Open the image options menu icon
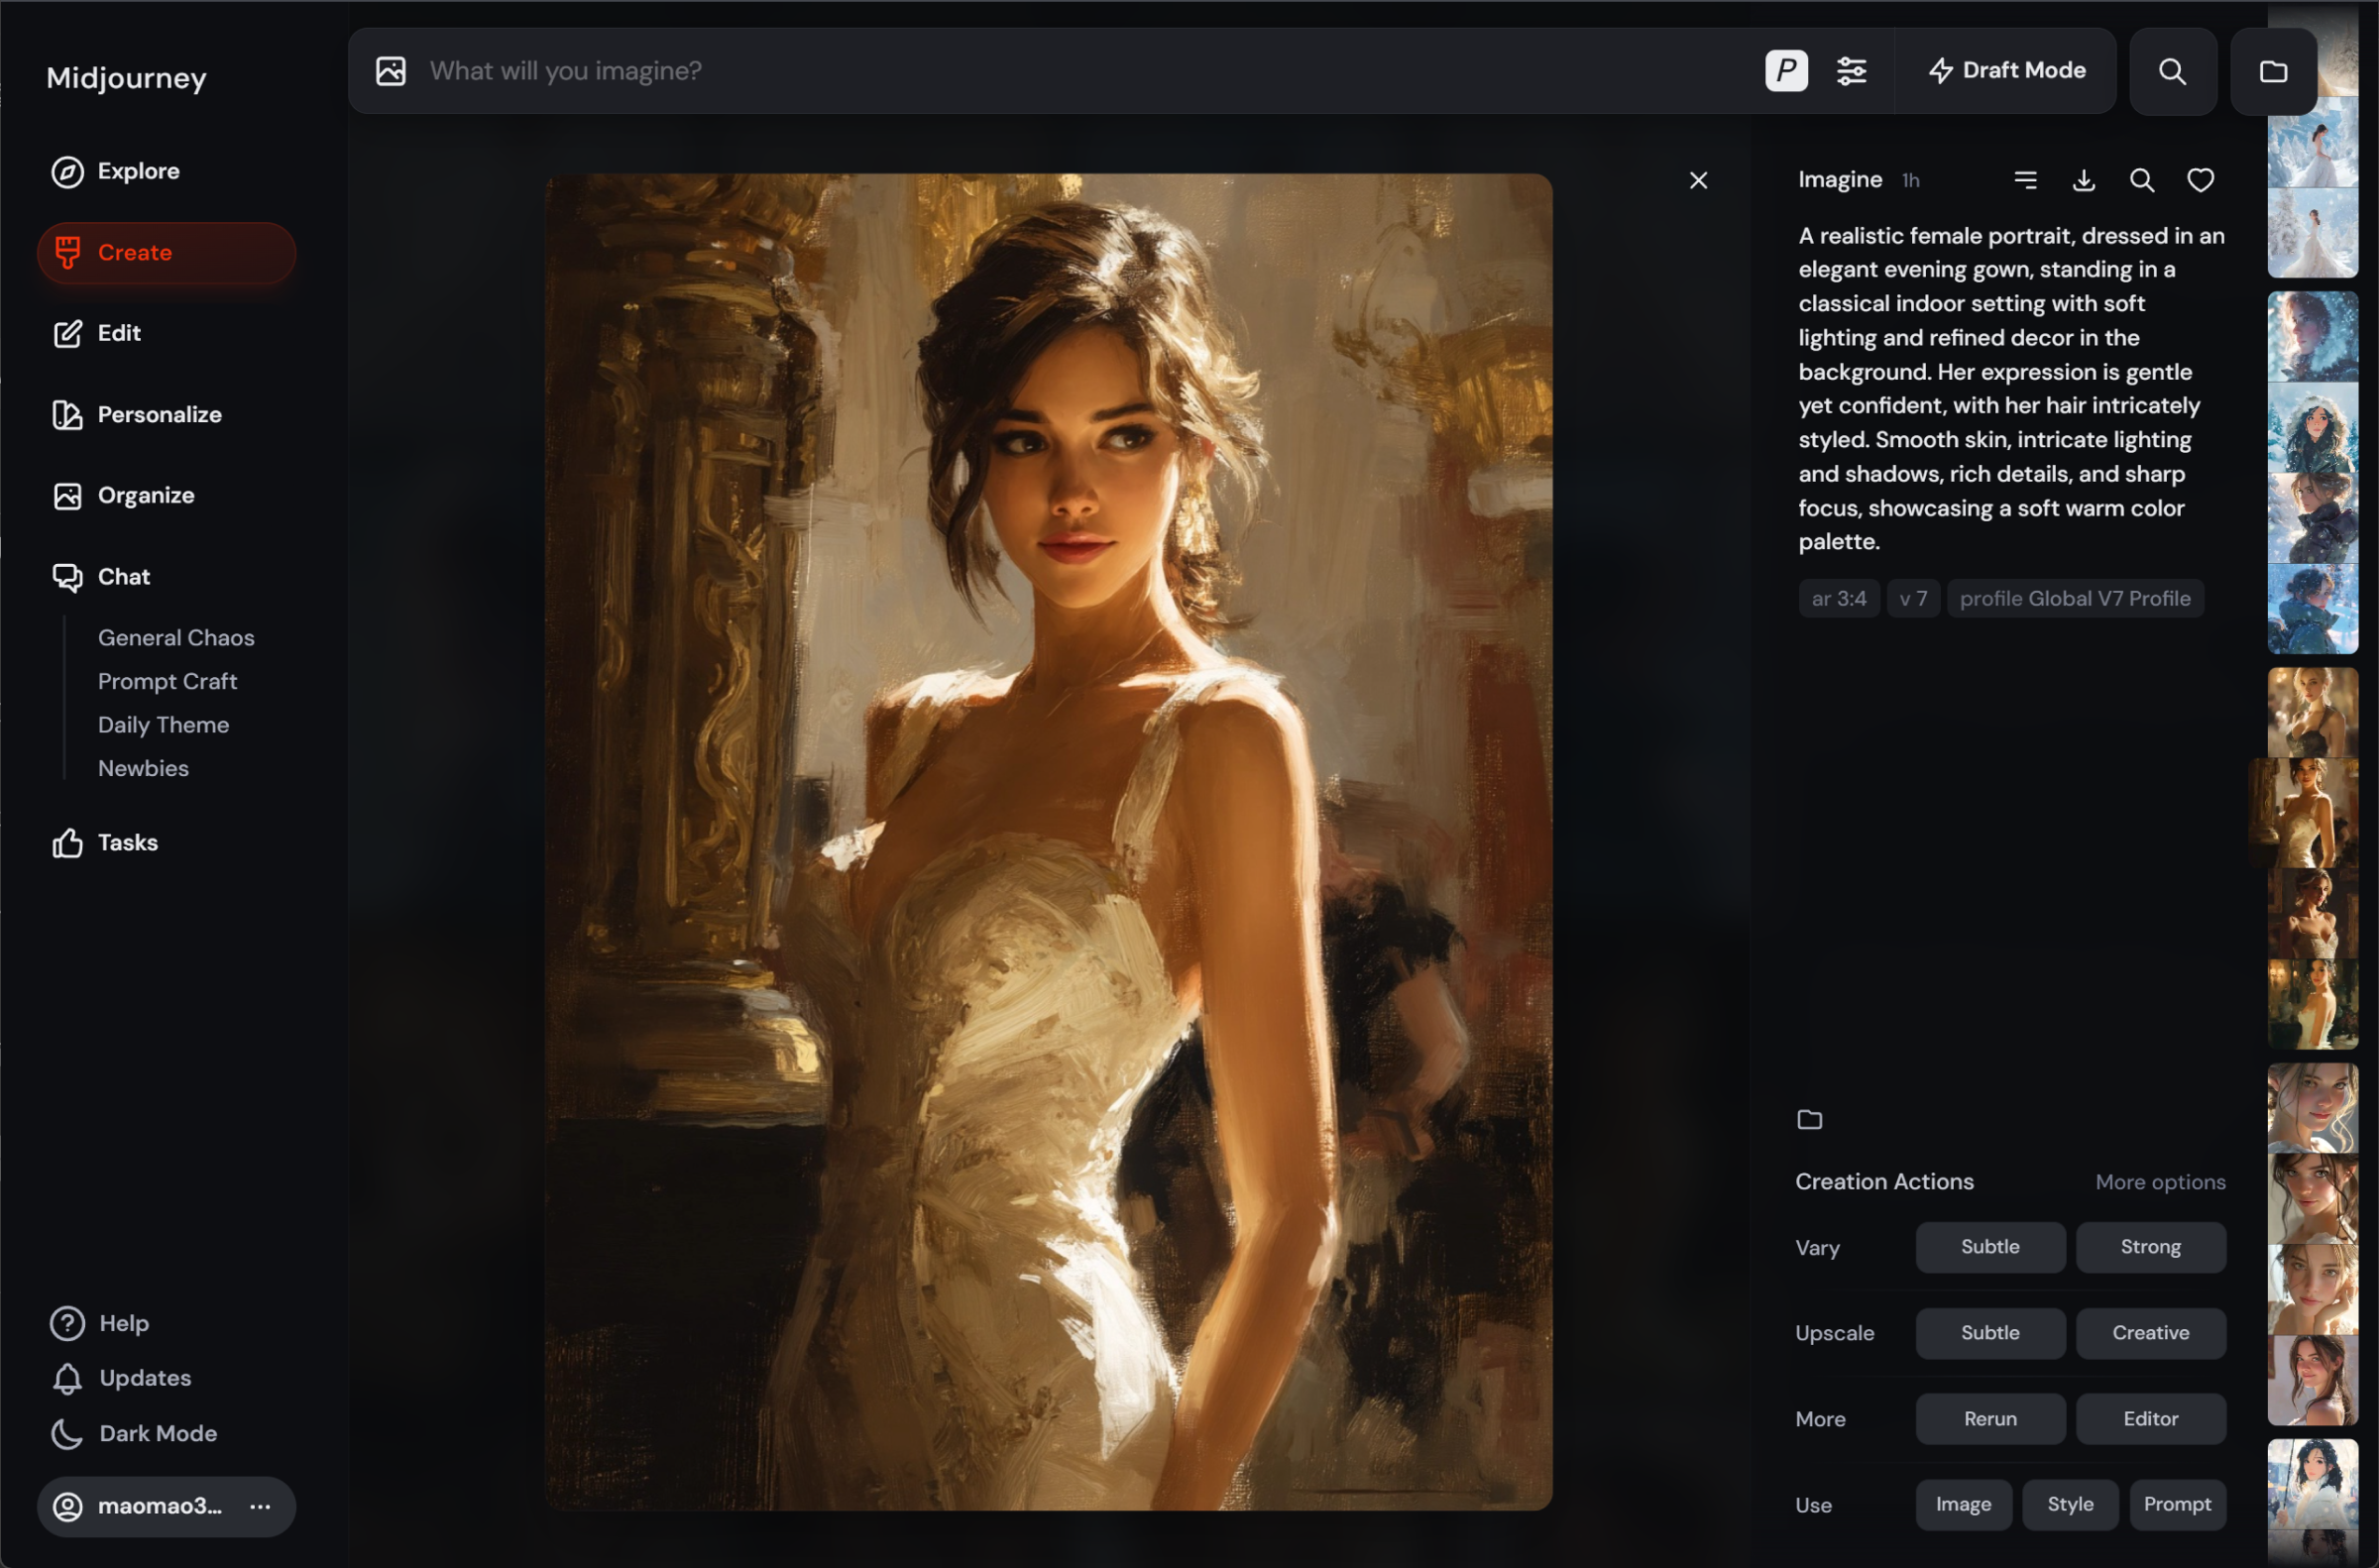 point(2025,180)
